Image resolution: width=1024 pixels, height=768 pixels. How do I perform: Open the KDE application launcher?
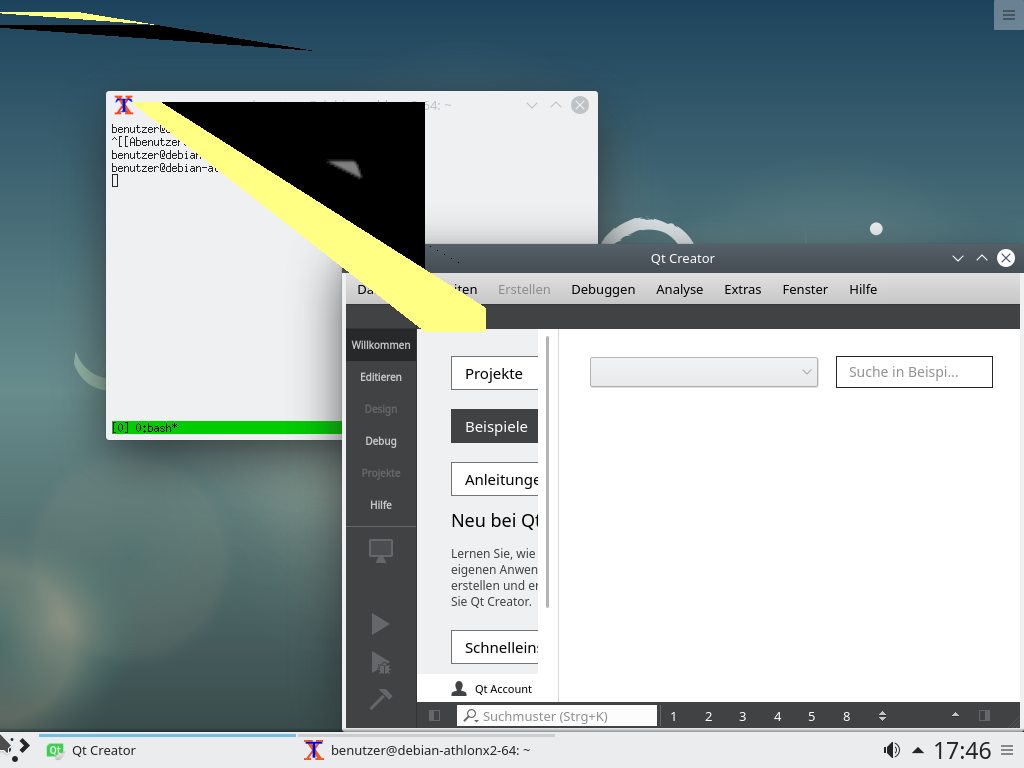16,748
